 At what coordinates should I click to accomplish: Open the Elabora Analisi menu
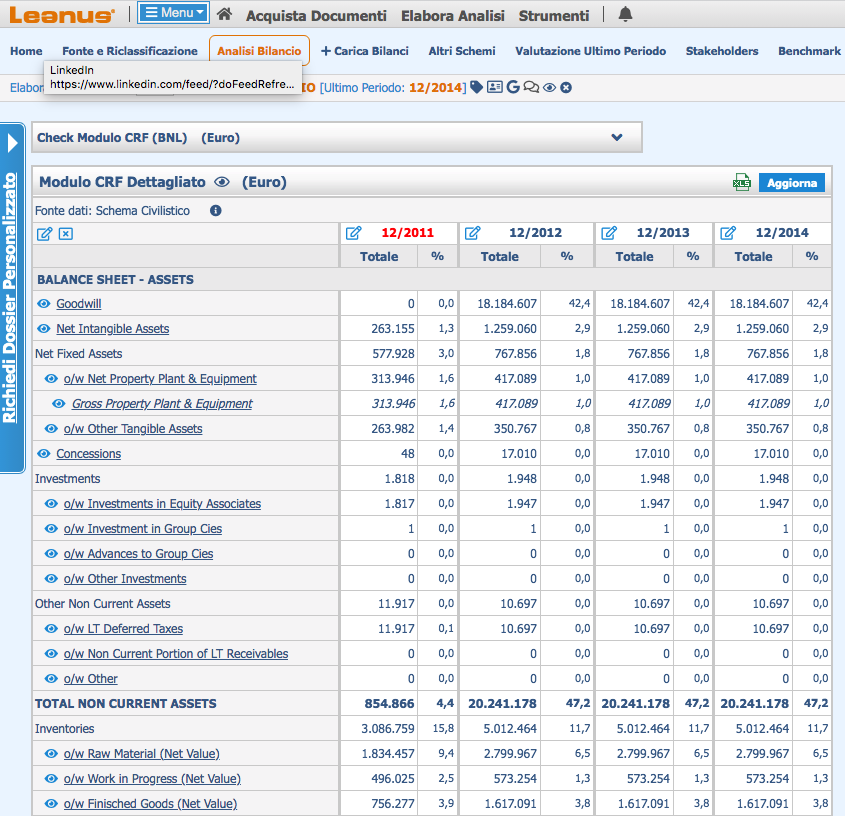453,16
